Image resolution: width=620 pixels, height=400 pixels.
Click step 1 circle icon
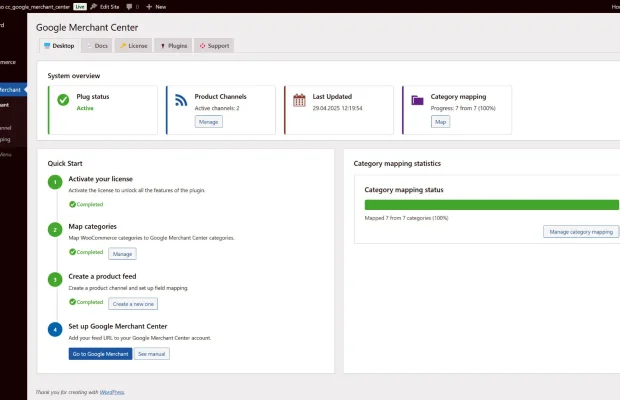pyautogui.click(x=55, y=182)
